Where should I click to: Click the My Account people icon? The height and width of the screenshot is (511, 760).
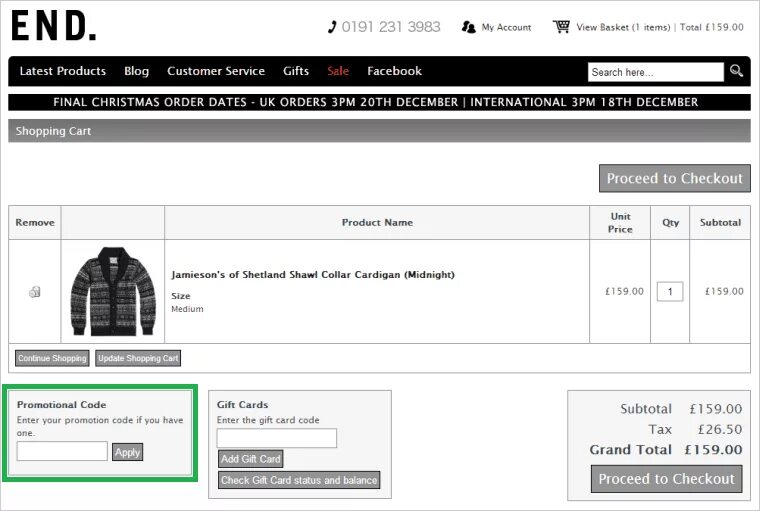[468, 27]
